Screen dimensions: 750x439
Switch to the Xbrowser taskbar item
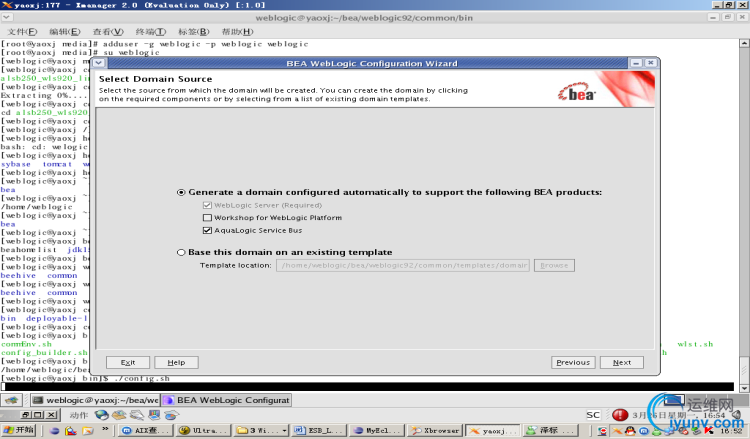click(435, 431)
